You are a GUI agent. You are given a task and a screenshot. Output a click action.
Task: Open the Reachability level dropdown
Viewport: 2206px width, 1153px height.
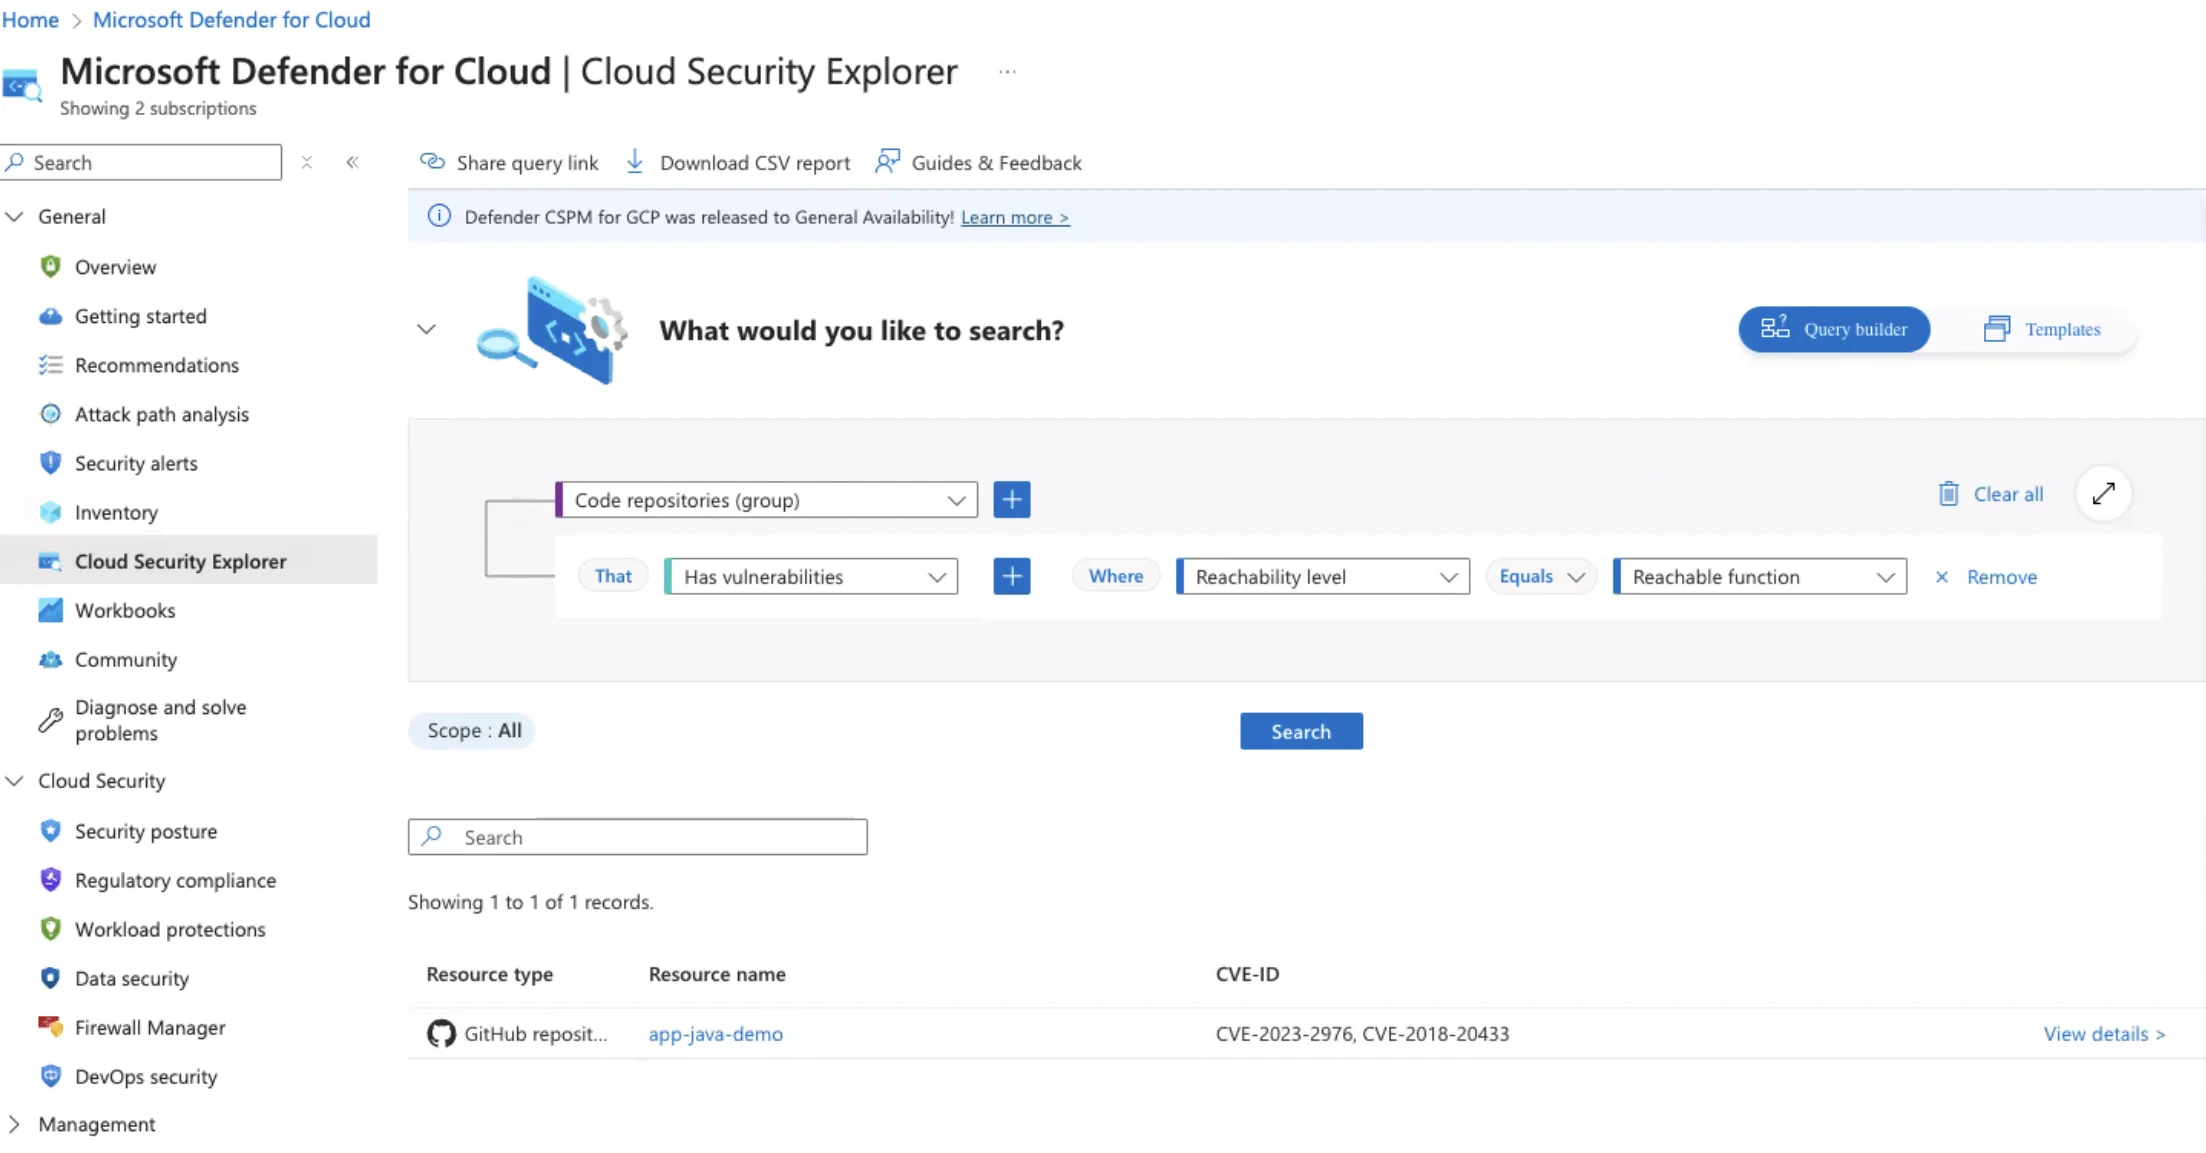[x=1322, y=576]
